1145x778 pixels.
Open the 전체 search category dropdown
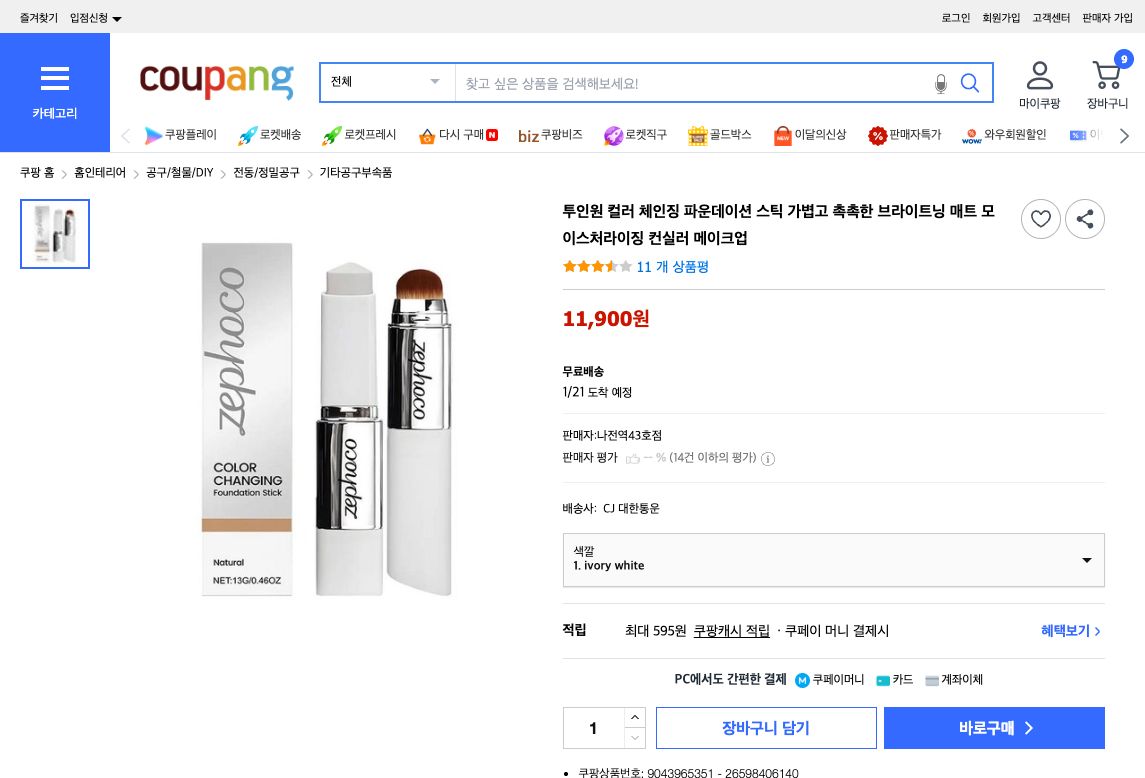point(386,82)
